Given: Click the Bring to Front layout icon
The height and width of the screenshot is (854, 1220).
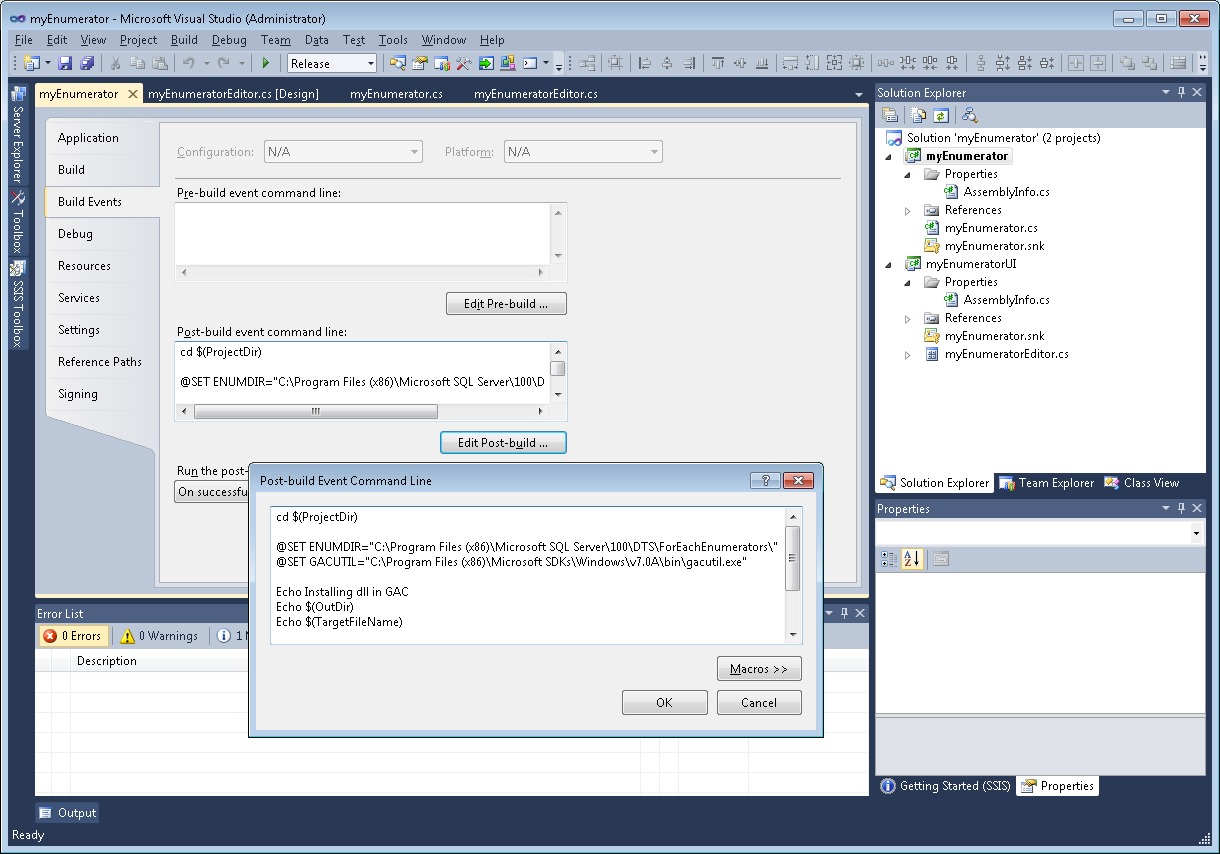Looking at the screenshot, I should 1128,63.
